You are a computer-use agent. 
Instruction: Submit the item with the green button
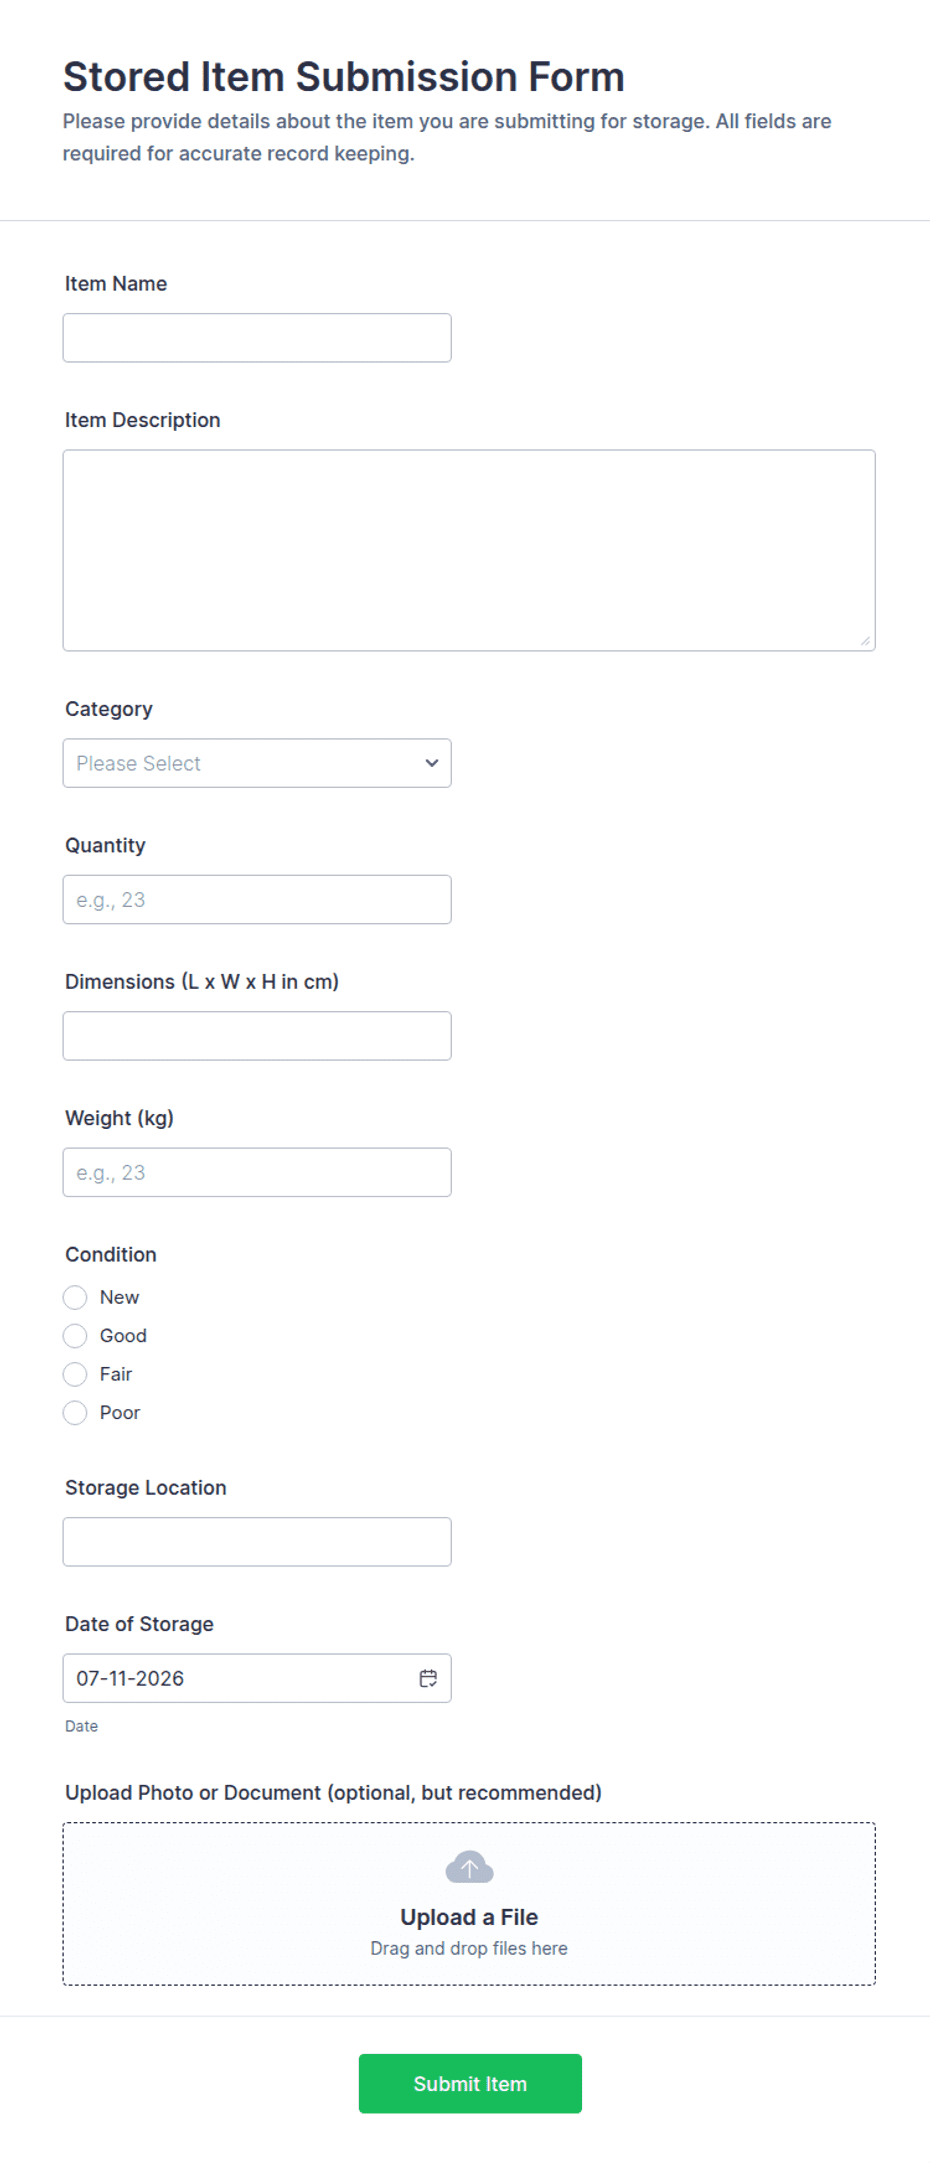click(x=470, y=2083)
